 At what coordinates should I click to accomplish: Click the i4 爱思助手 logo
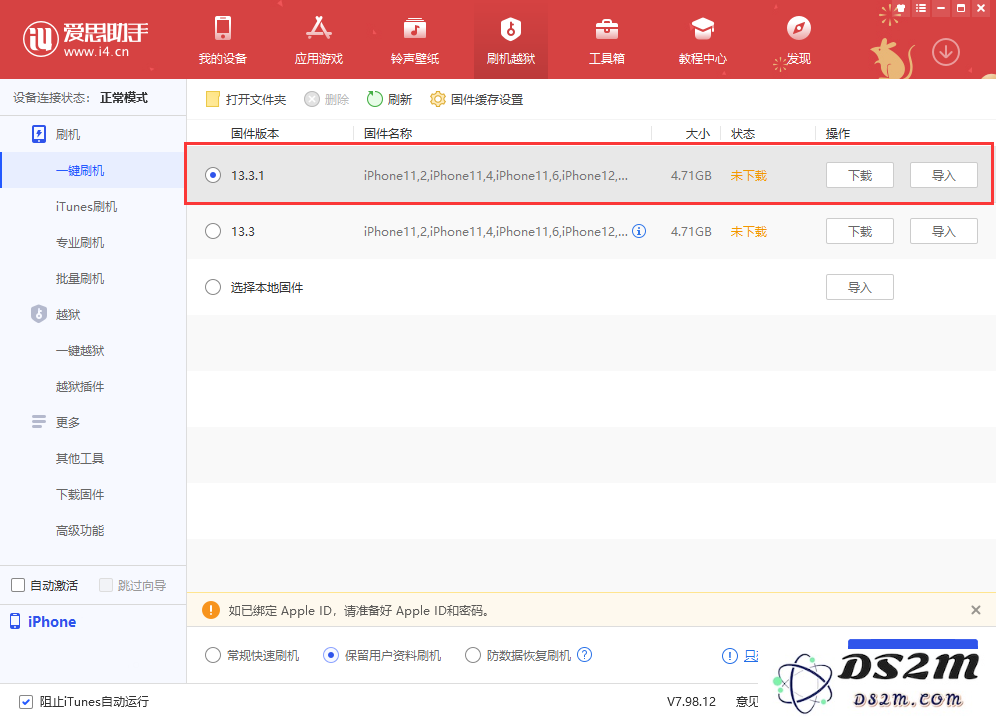[x=86, y=39]
